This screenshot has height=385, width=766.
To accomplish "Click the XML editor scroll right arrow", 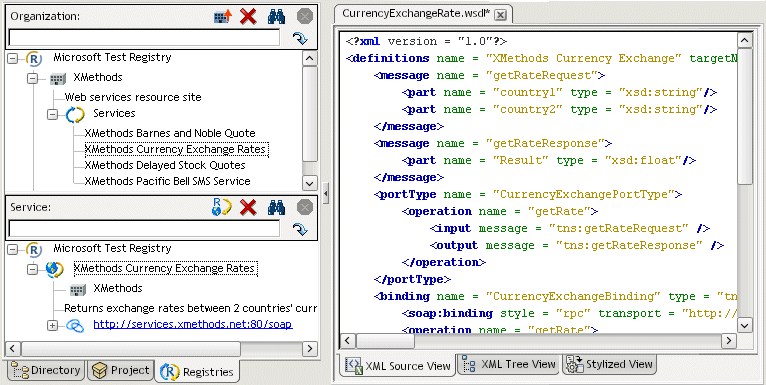I will tap(728, 341).
